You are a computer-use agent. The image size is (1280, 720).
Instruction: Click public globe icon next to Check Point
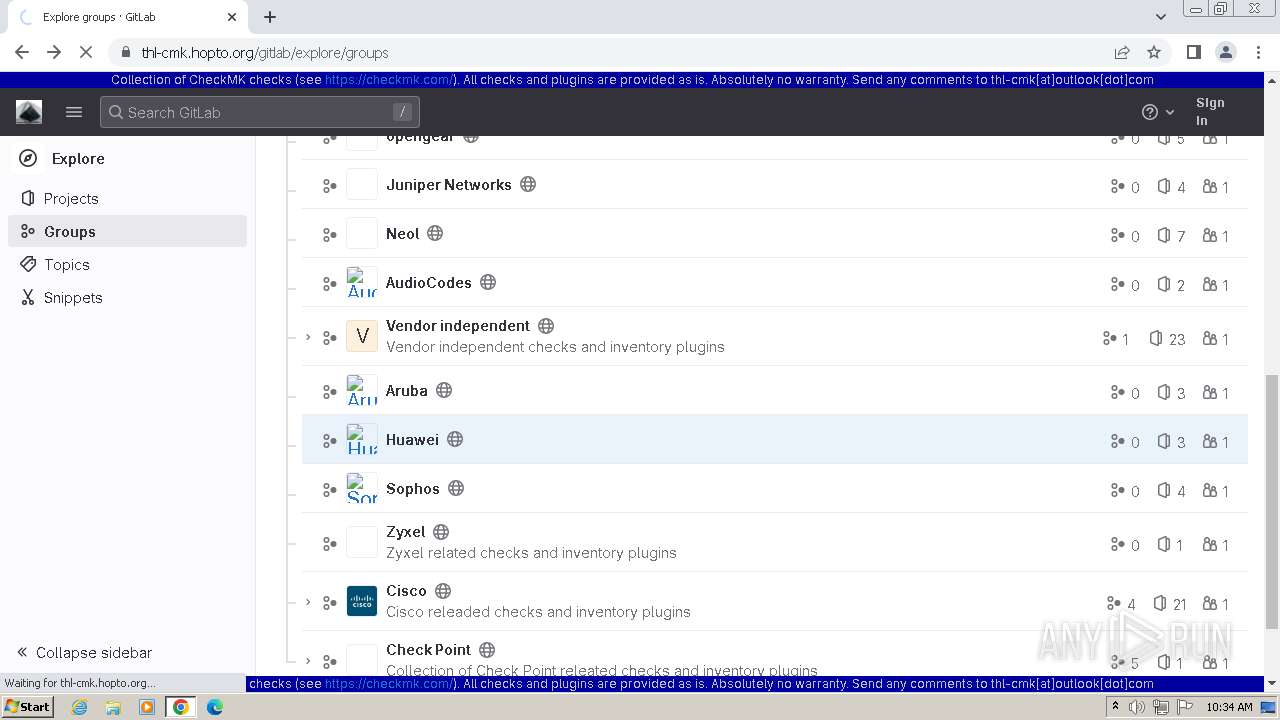point(487,649)
